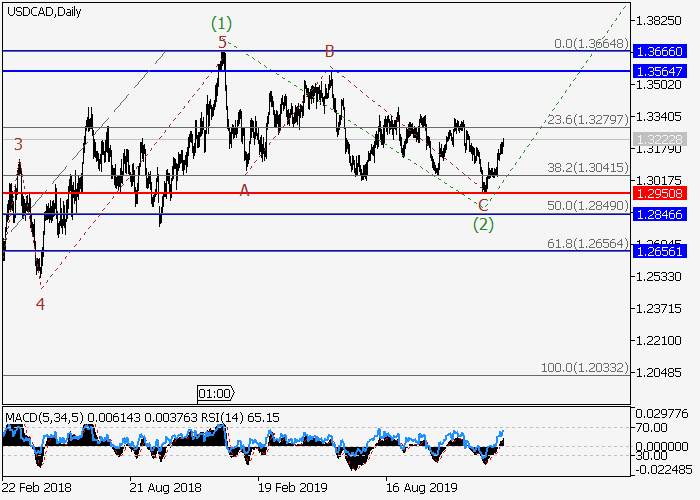Image resolution: width=700 pixels, height=500 pixels.
Task: Select the red wave A label
Action: (x=244, y=189)
